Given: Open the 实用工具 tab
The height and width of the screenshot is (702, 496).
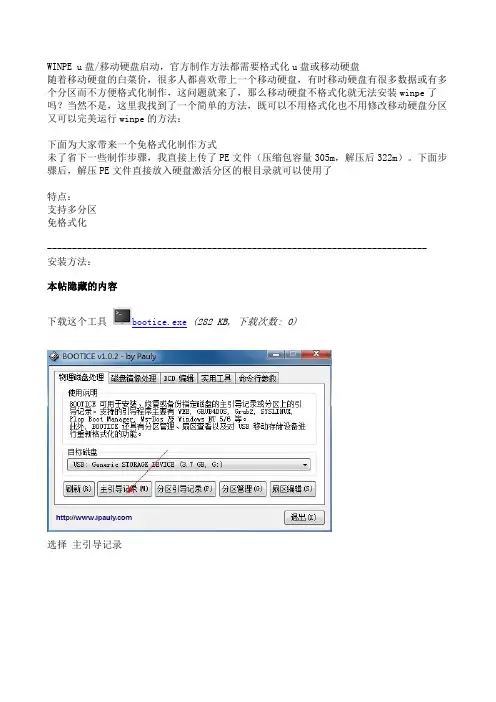Looking at the screenshot, I should 216,378.
